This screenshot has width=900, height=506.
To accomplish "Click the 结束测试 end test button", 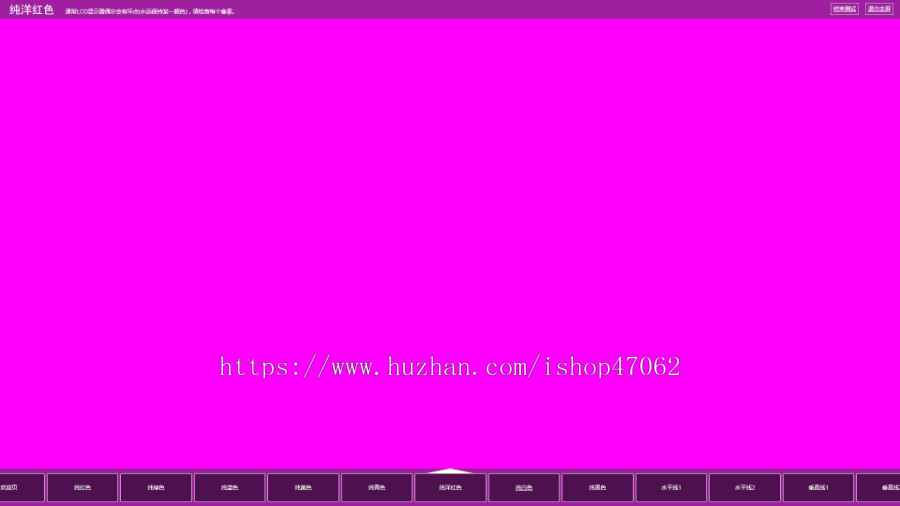I will (x=844, y=9).
